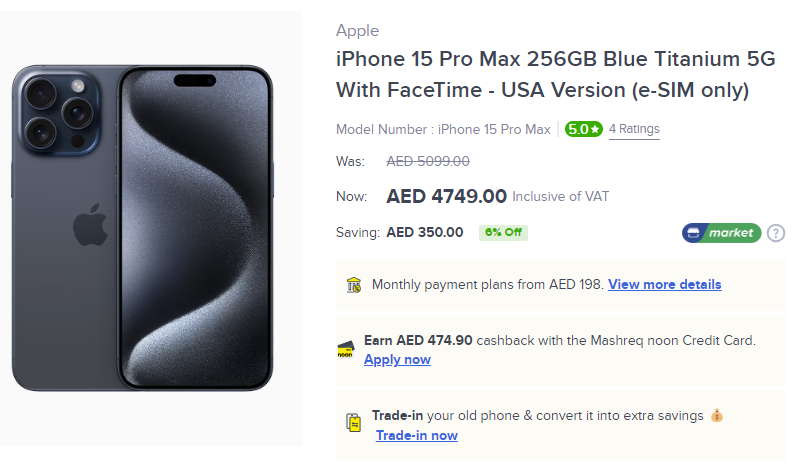
Task: Click the monthly payment plans icon
Action: (353, 285)
